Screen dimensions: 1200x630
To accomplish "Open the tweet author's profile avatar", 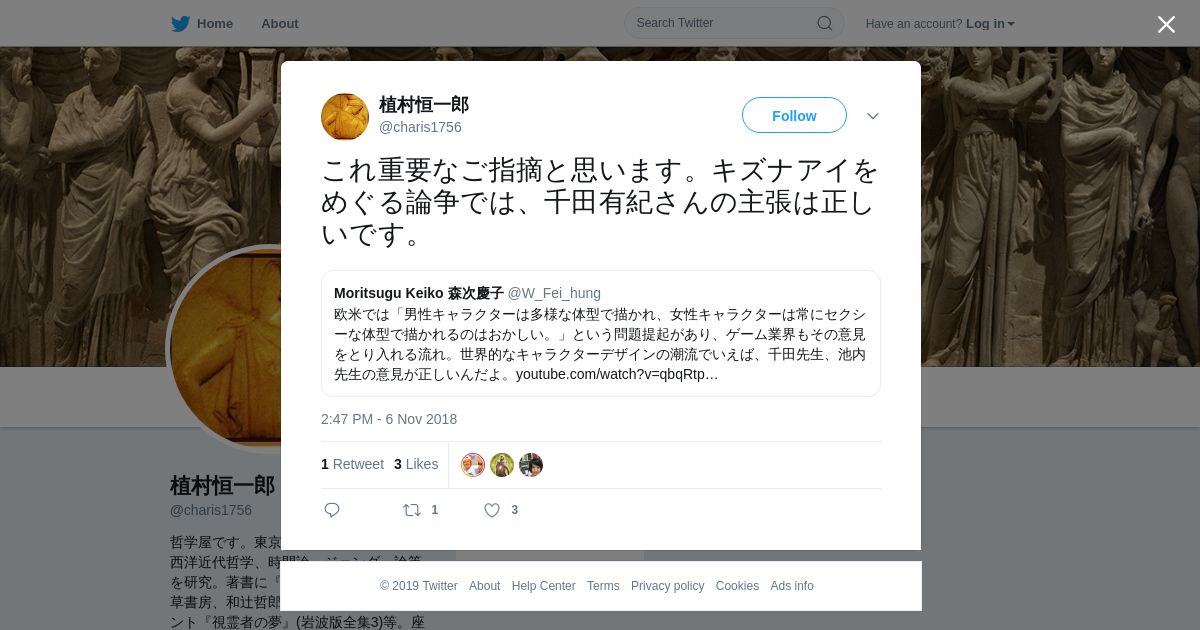I will [x=345, y=117].
